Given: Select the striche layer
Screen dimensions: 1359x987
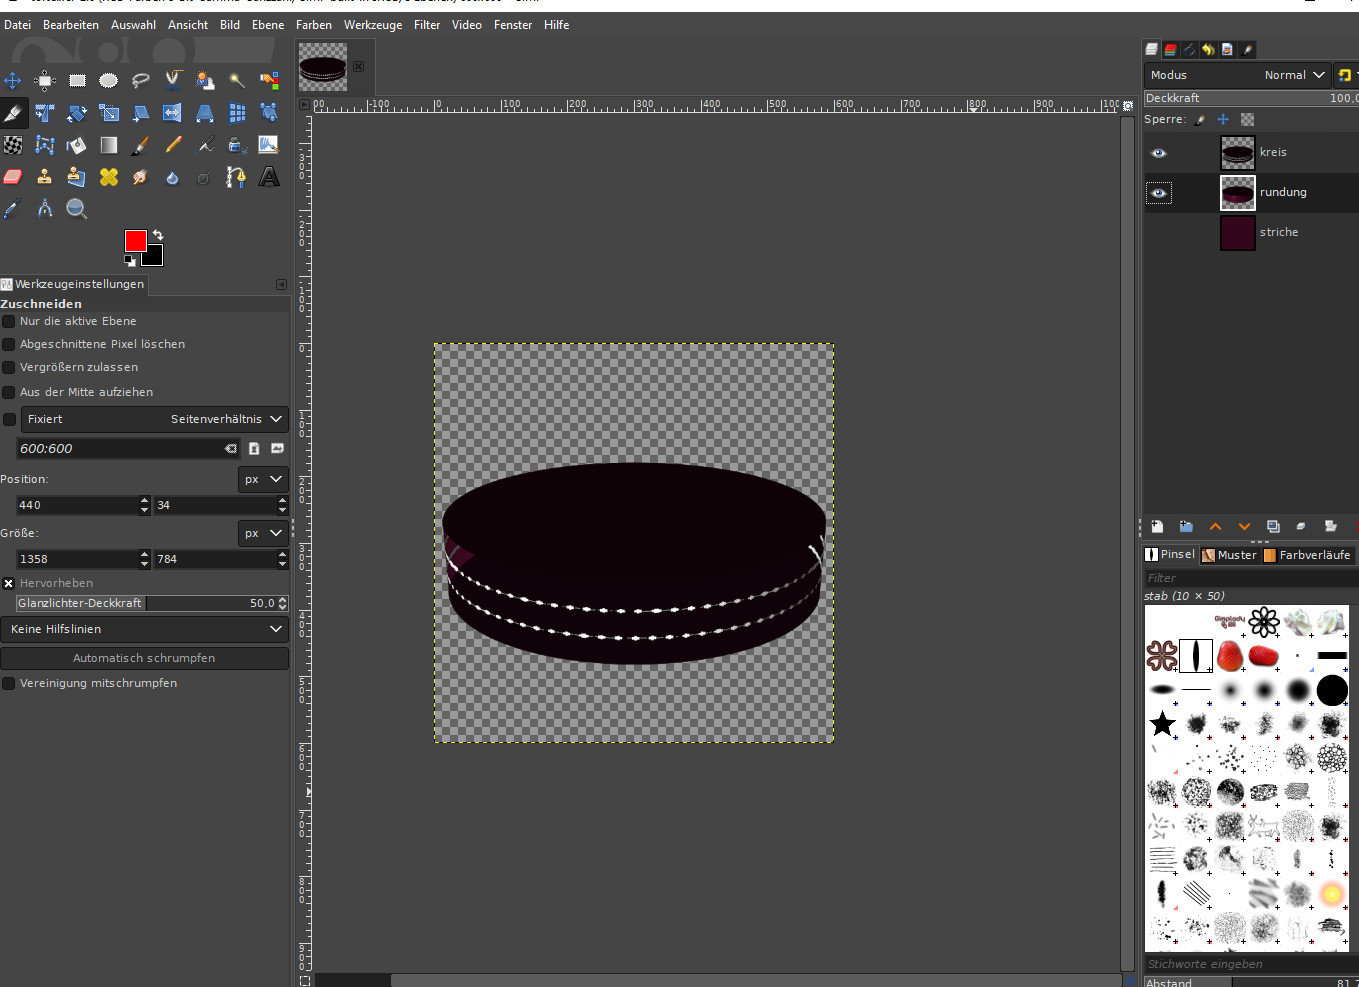Looking at the screenshot, I should point(1278,232).
